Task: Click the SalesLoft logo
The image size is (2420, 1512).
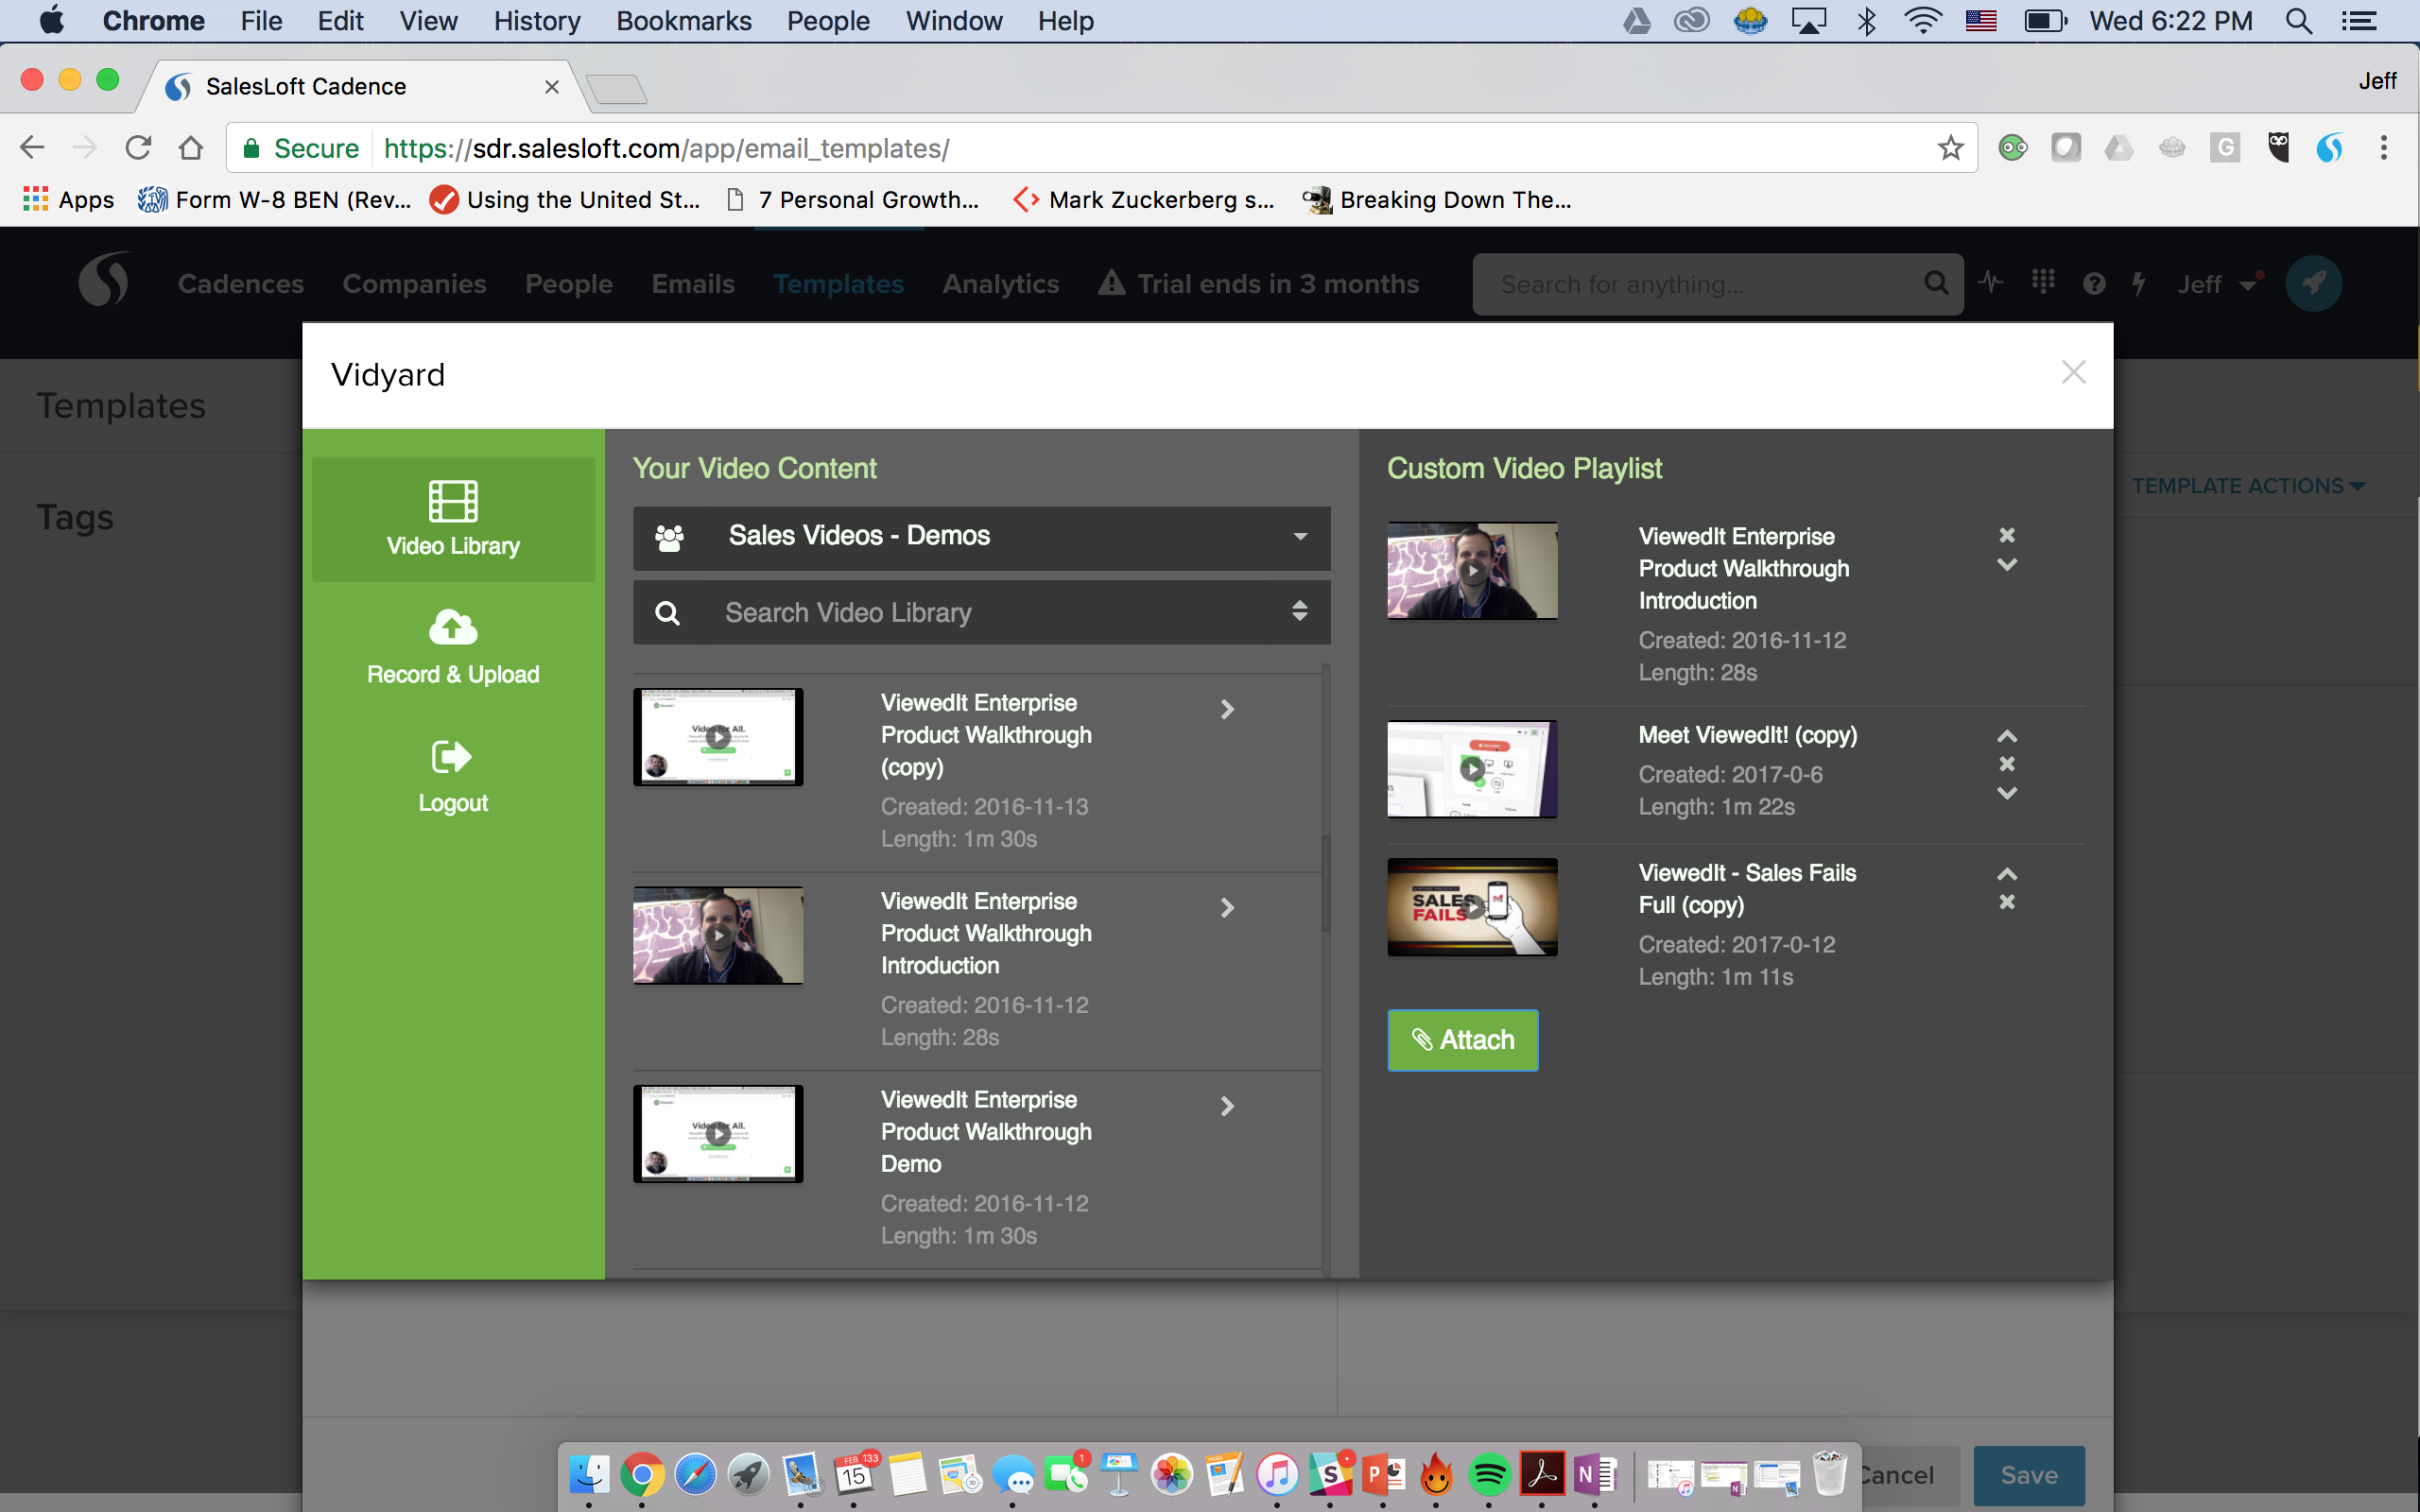Action: (104, 281)
